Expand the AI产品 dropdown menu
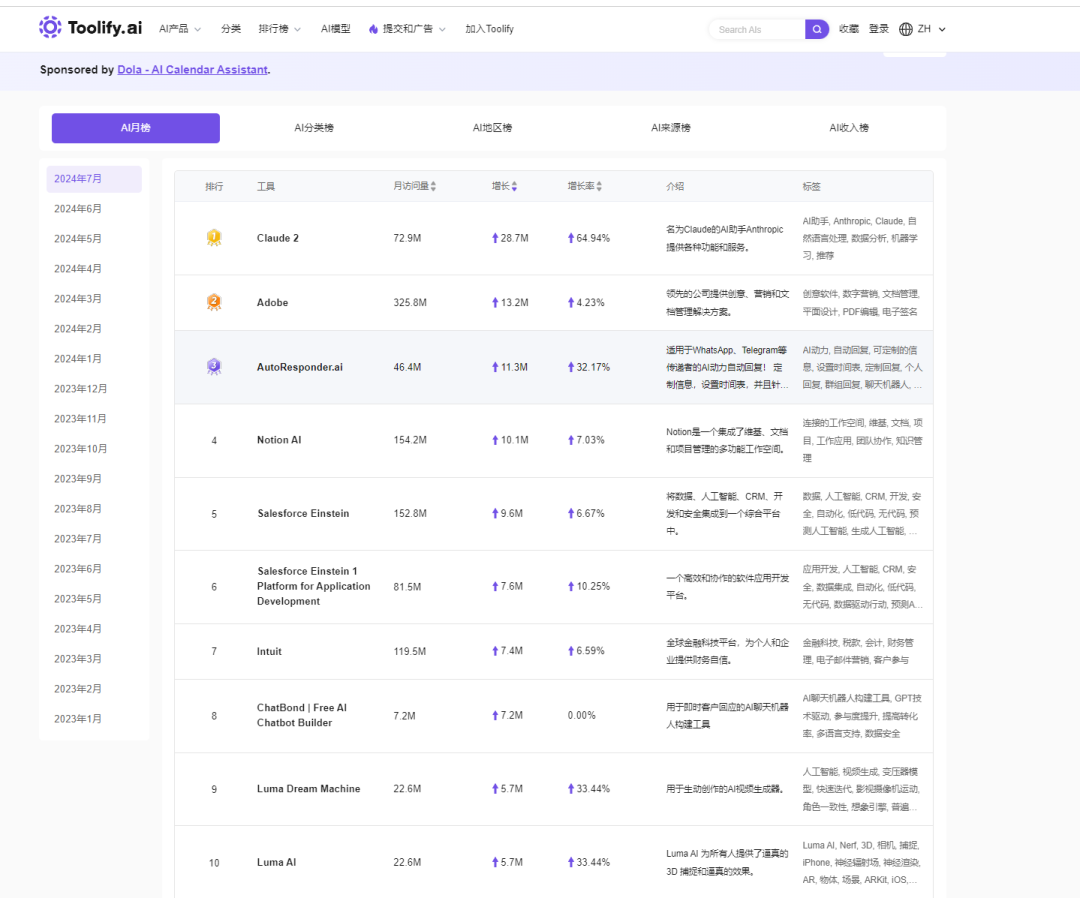 (x=180, y=29)
